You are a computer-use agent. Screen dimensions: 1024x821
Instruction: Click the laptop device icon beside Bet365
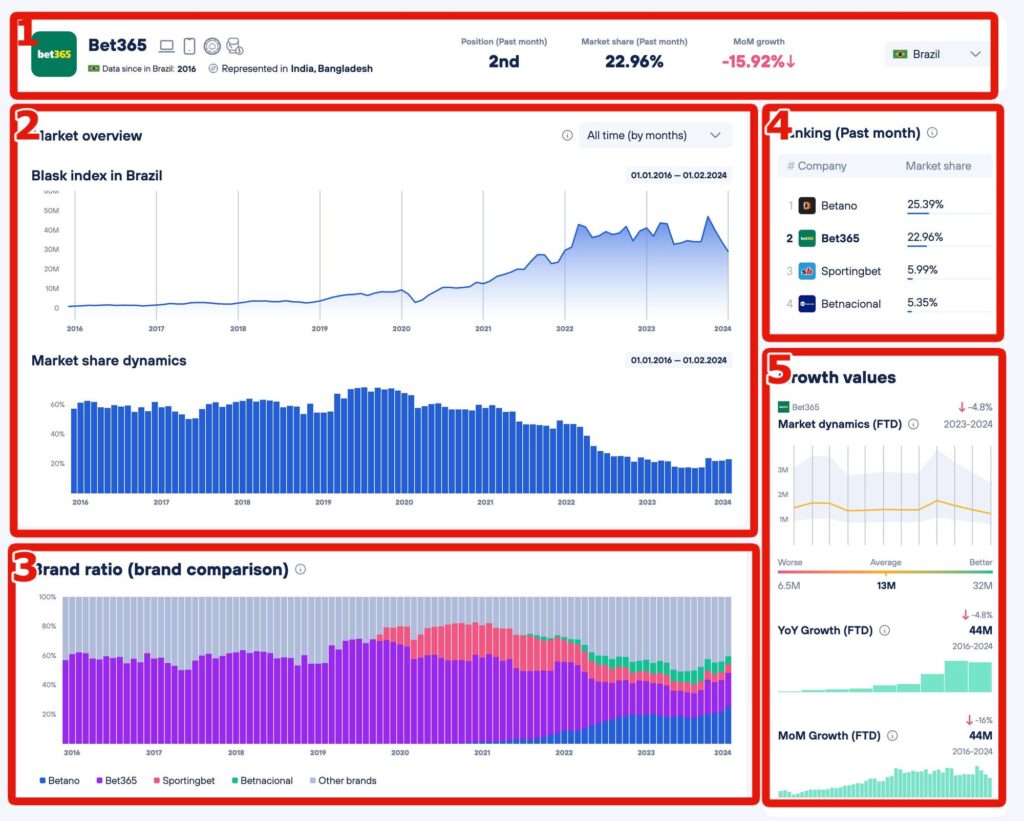pyautogui.click(x=167, y=46)
